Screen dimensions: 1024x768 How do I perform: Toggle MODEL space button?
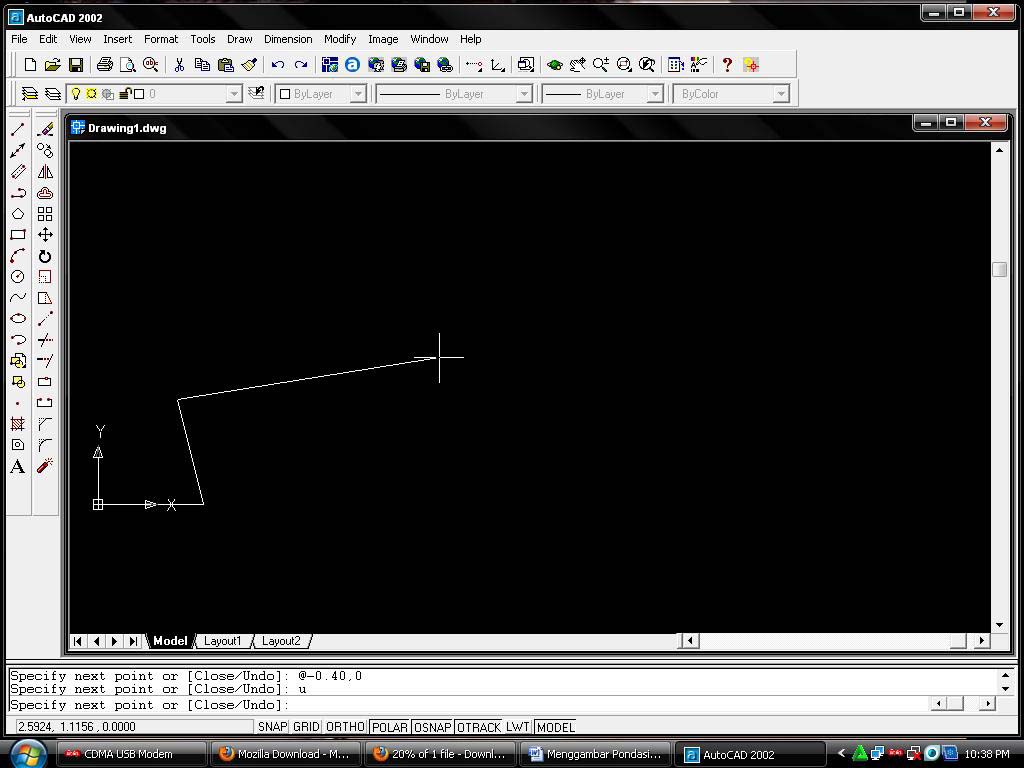tap(555, 727)
